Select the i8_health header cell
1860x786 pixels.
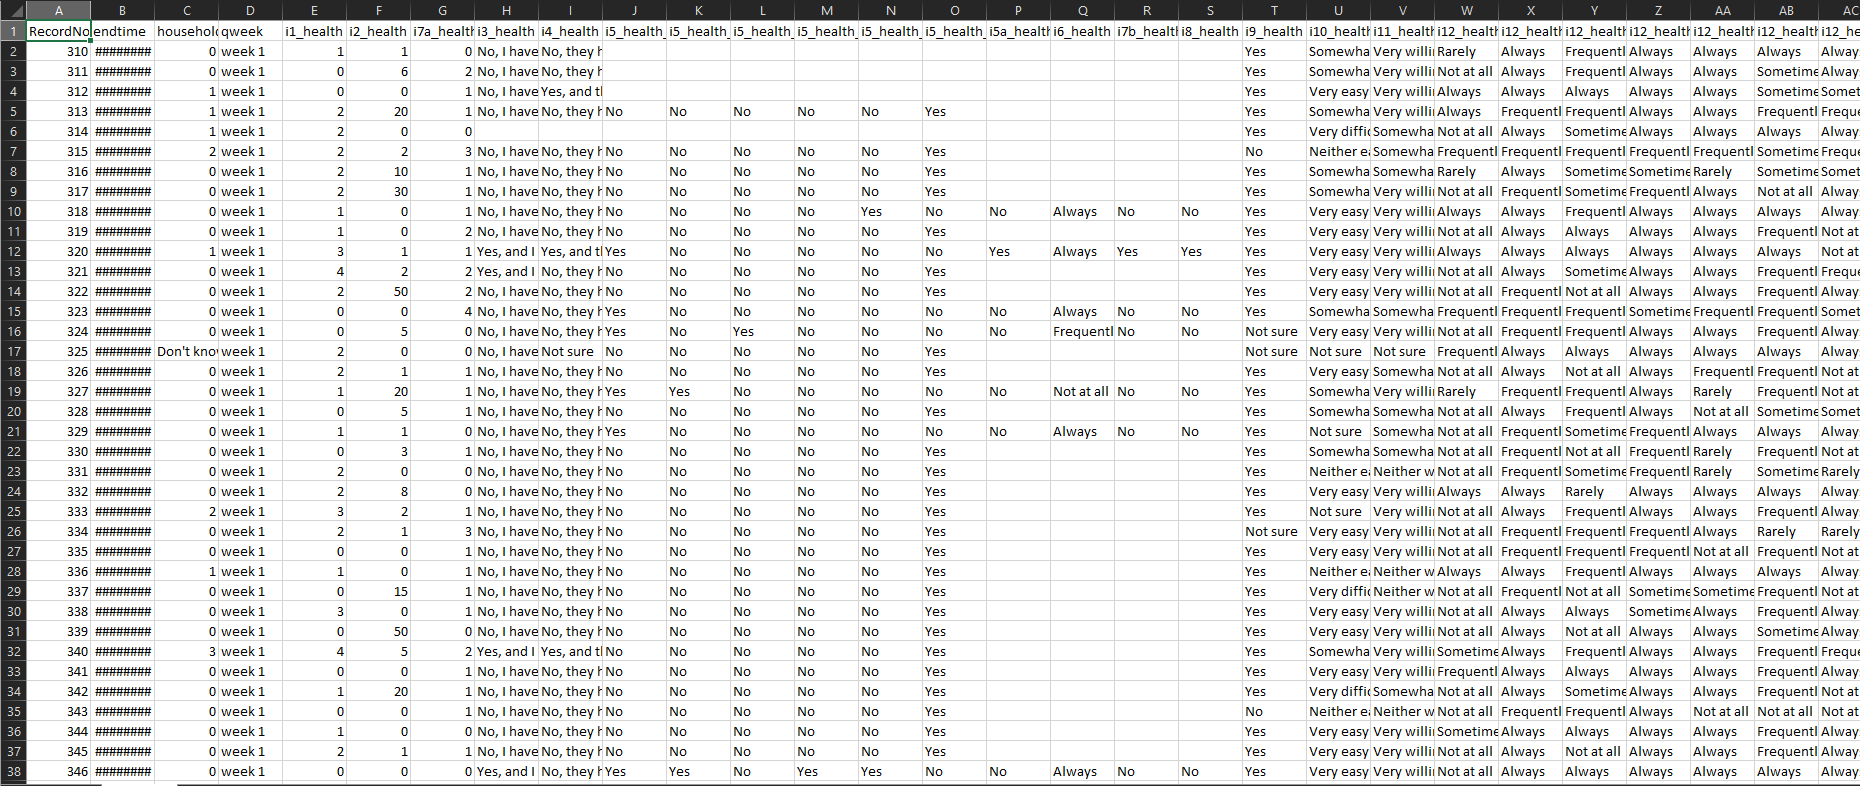pyautogui.click(x=1210, y=31)
